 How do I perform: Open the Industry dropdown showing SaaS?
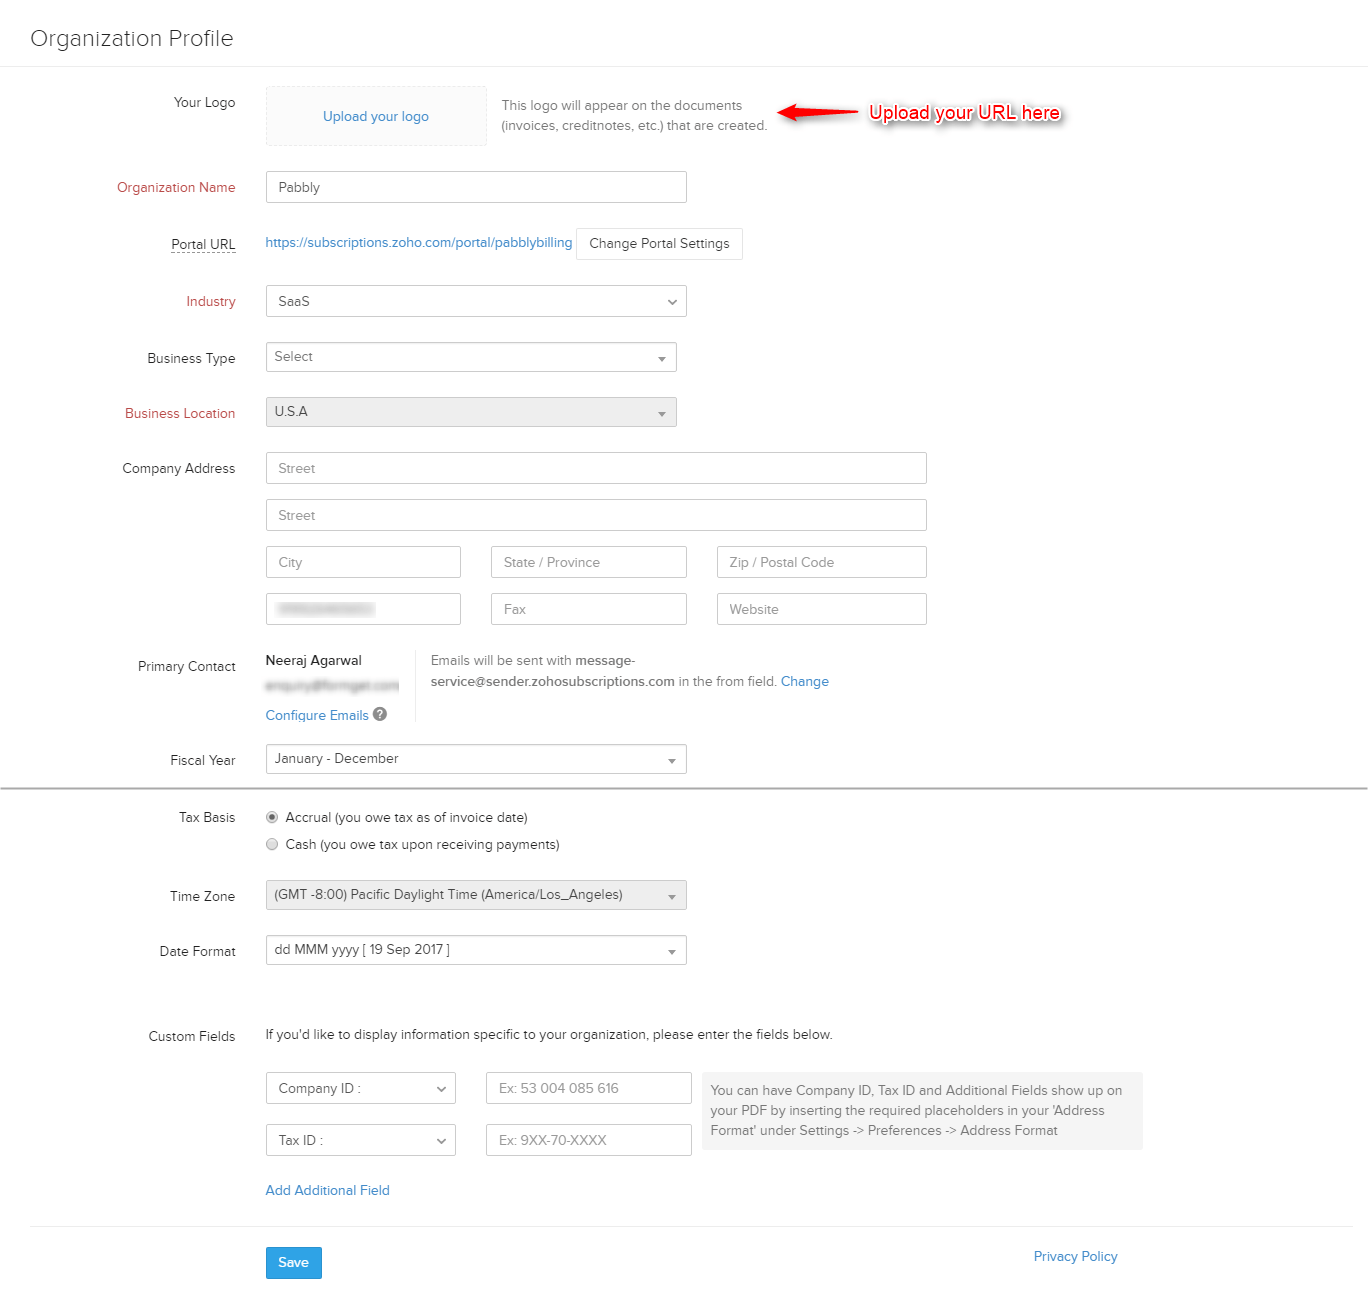(476, 301)
